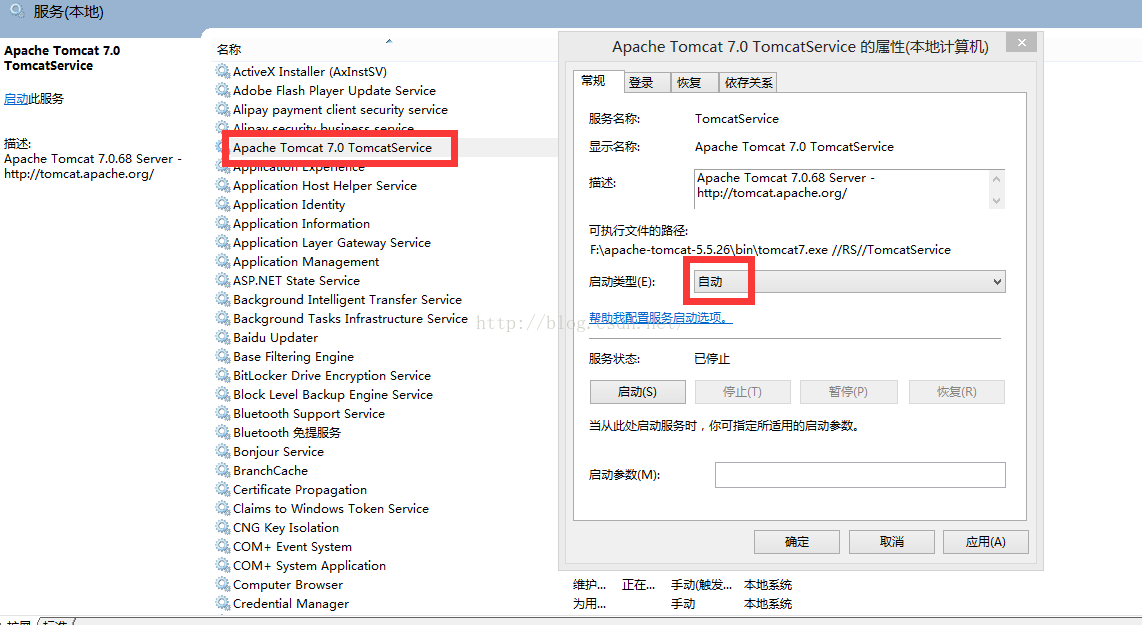Click the gear icon beside Block Level Backup Engine Service
This screenshot has width=1142, height=625.
click(223, 393)
